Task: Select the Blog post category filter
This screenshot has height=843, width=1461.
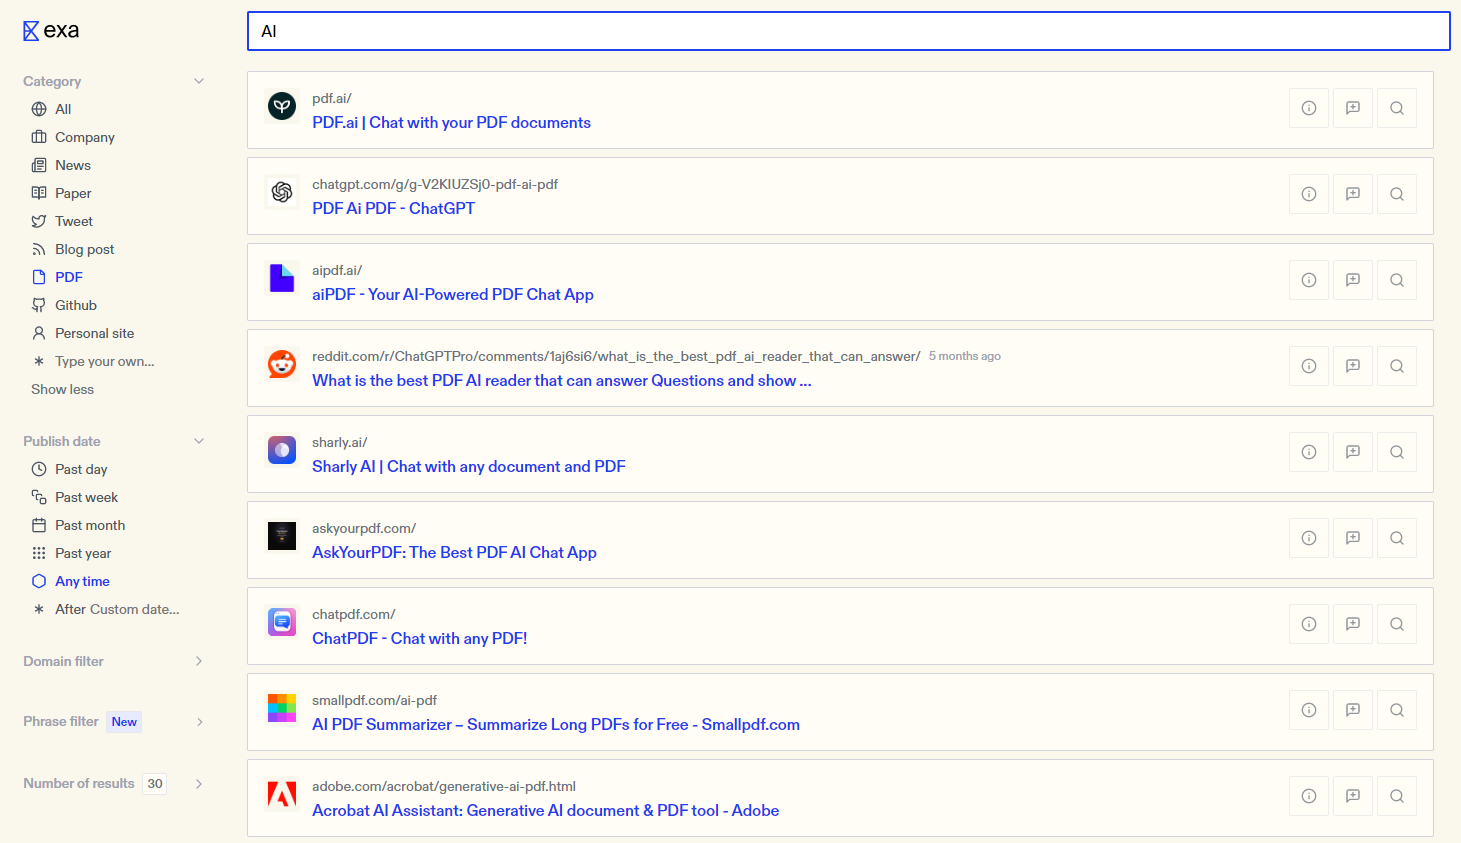Action: tap(73, 249)
